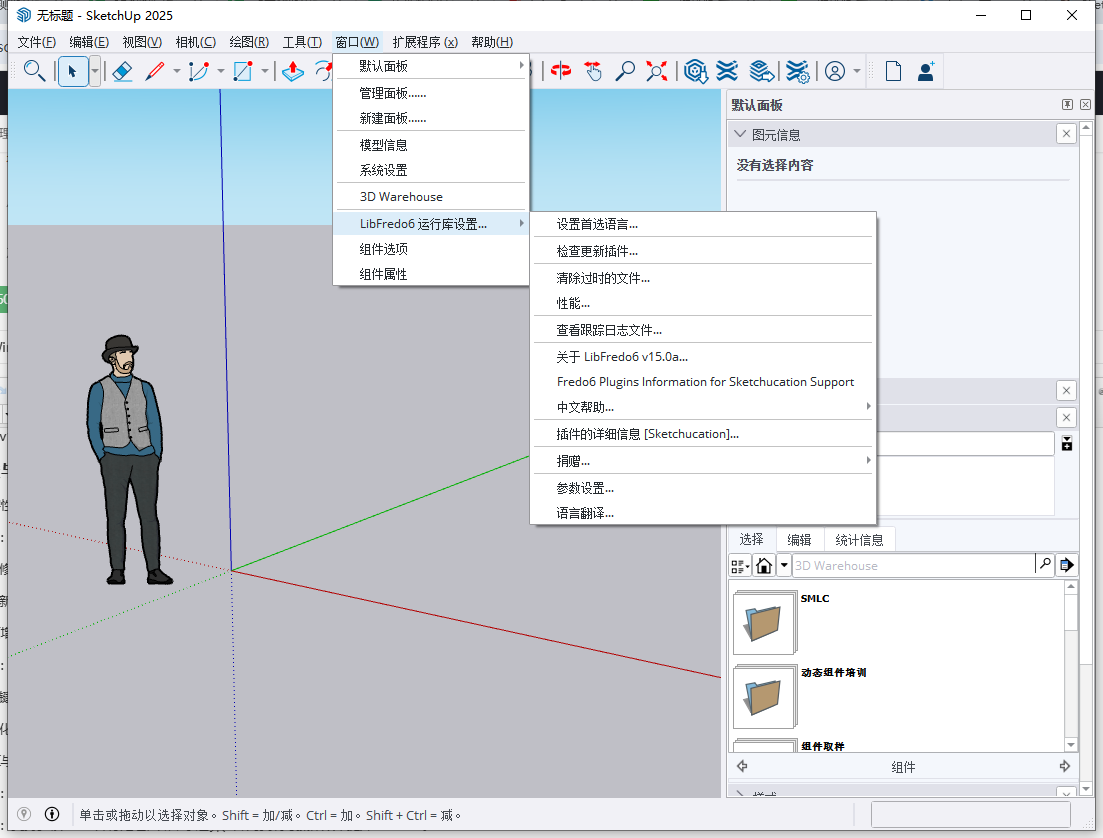Open Extension Warehouse toolbar icon
Viewport: 1103px width, 838px height.
(x=727, y=71)
